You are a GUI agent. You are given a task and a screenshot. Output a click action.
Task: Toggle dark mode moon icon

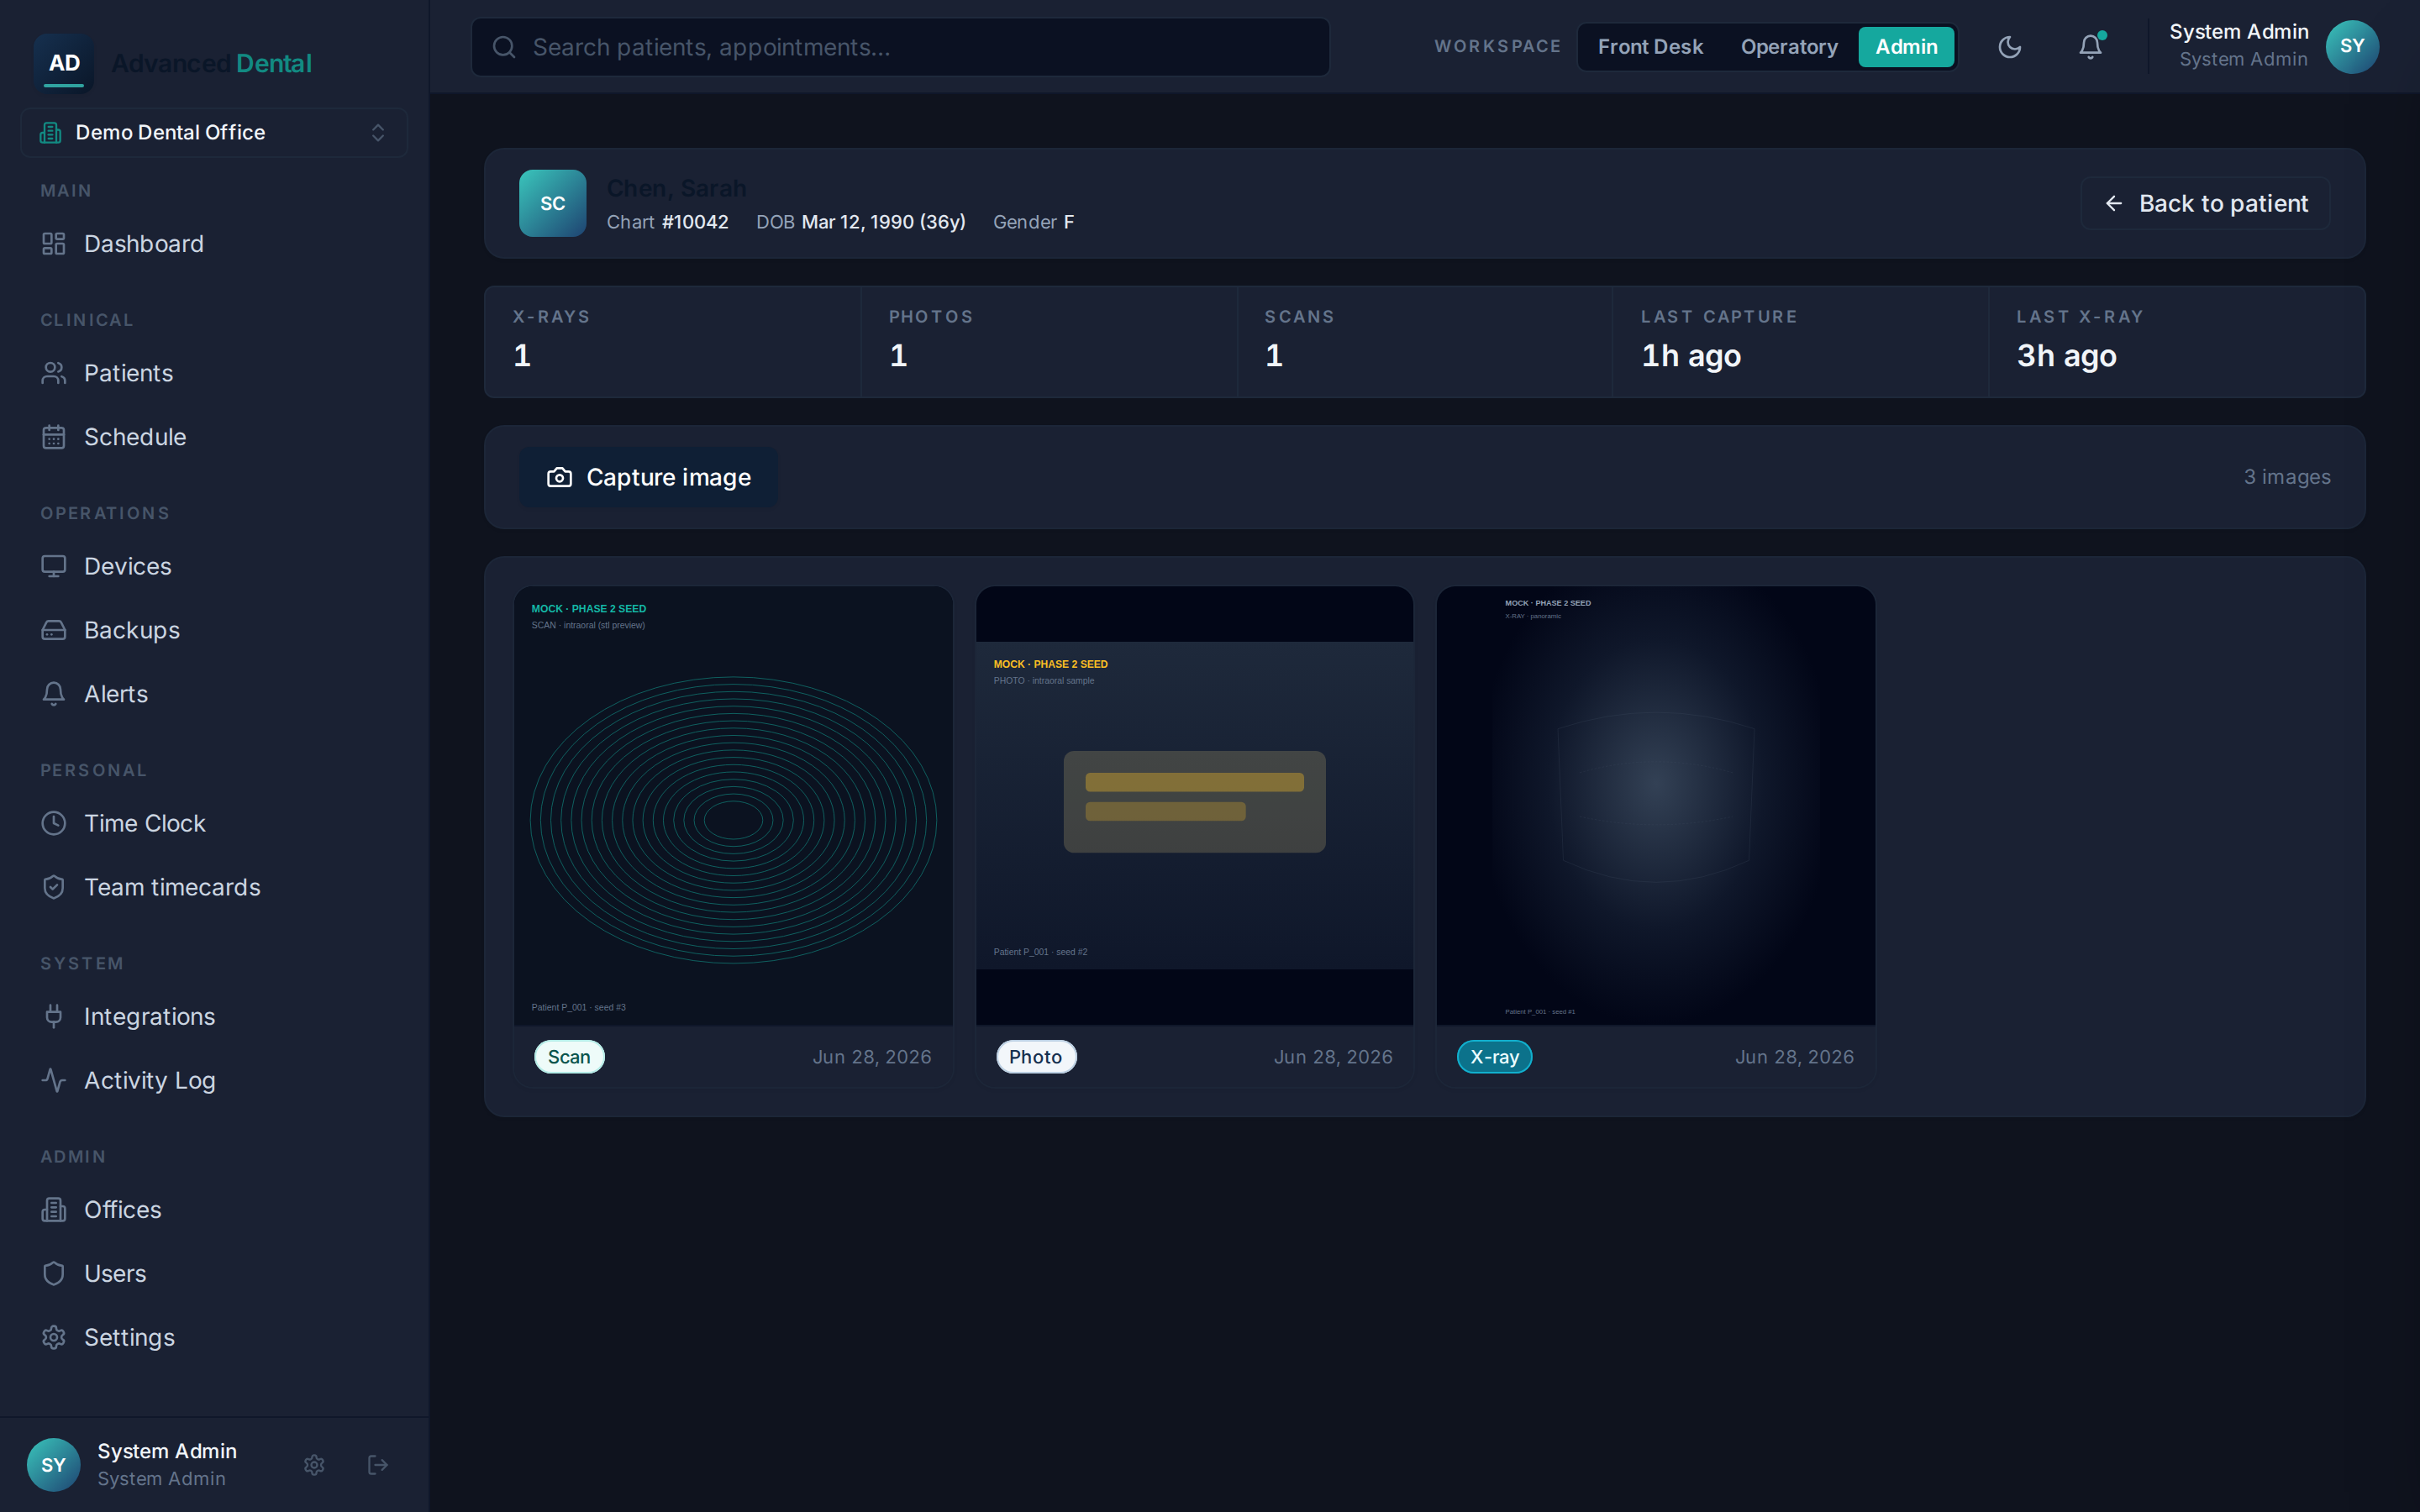(2009, 47)
